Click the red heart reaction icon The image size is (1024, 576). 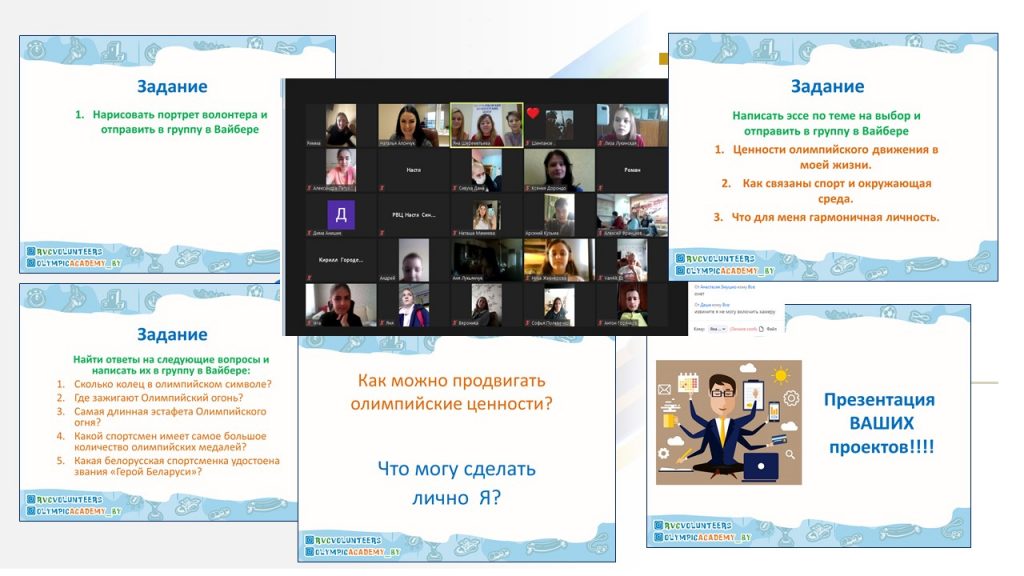[x=533, y=112]
